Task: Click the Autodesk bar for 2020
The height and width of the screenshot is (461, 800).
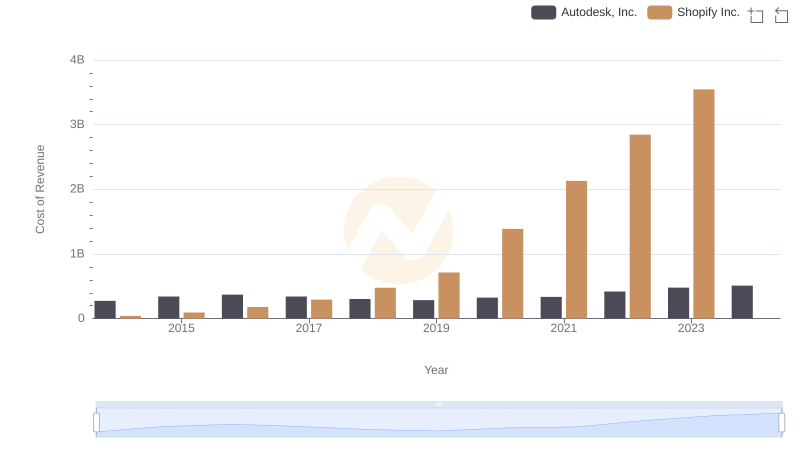Action: click(487, 308)
